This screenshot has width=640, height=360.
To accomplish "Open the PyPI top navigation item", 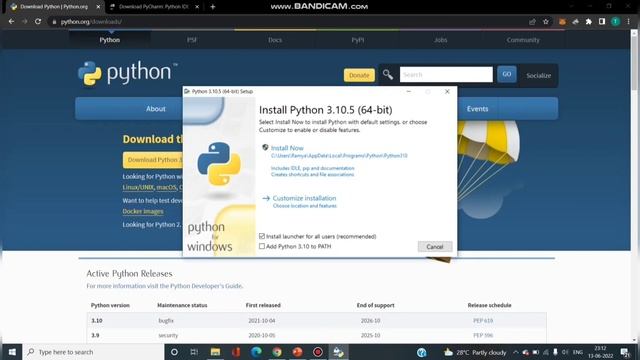I will pos(358,40).
